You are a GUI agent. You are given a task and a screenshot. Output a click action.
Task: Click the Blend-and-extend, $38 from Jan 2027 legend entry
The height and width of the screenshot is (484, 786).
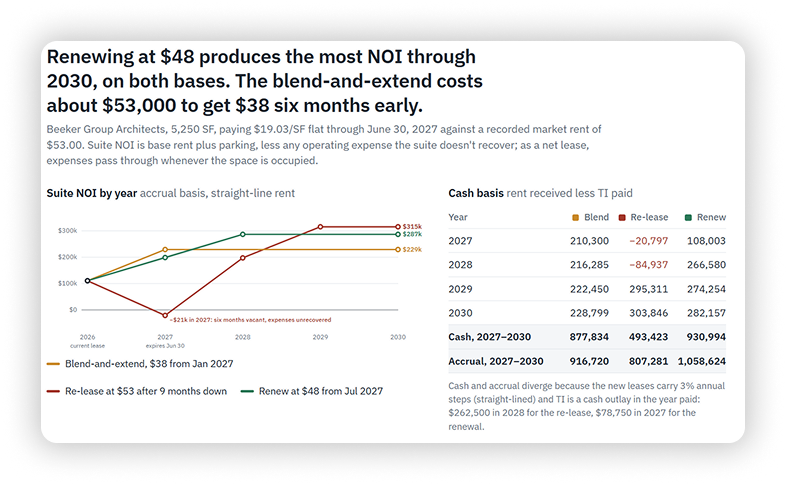pos(140,364)
